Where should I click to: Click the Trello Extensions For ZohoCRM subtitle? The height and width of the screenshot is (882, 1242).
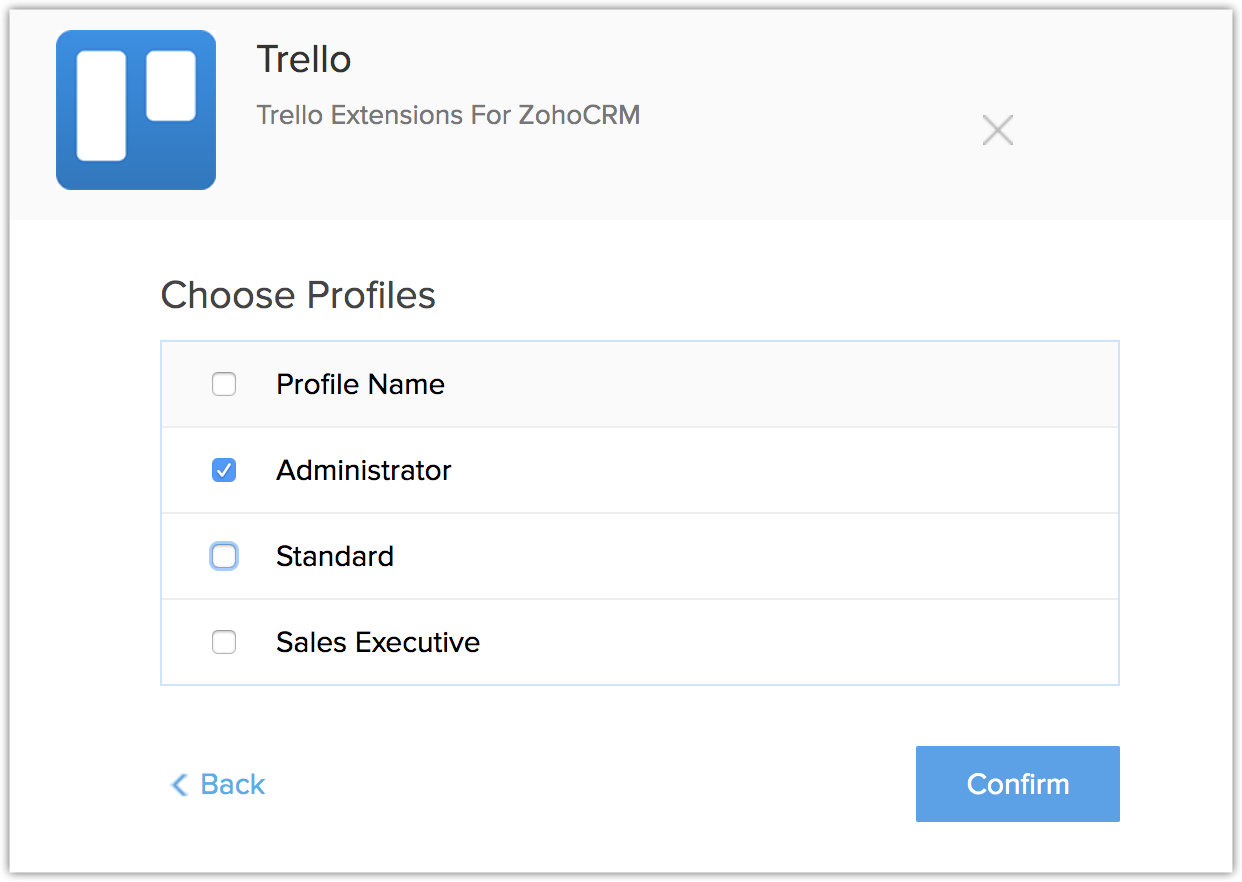coord(448,115)
